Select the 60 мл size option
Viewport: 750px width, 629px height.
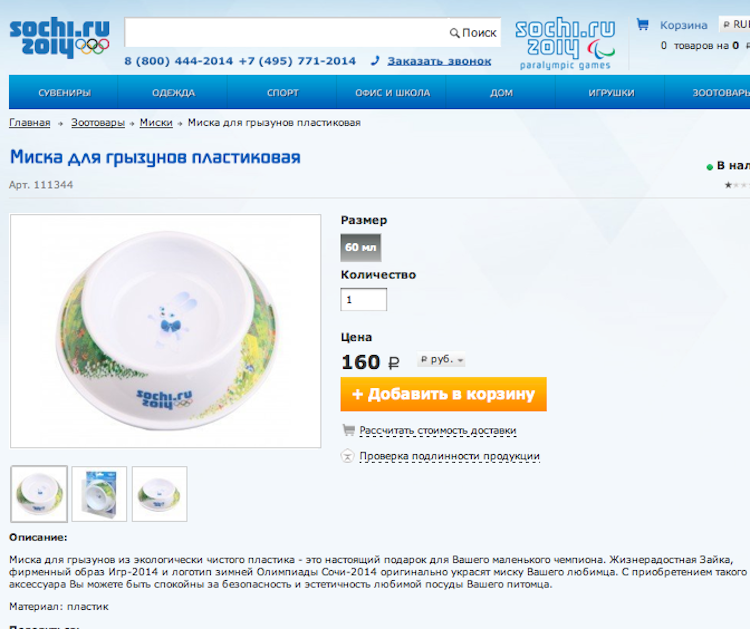361,247
